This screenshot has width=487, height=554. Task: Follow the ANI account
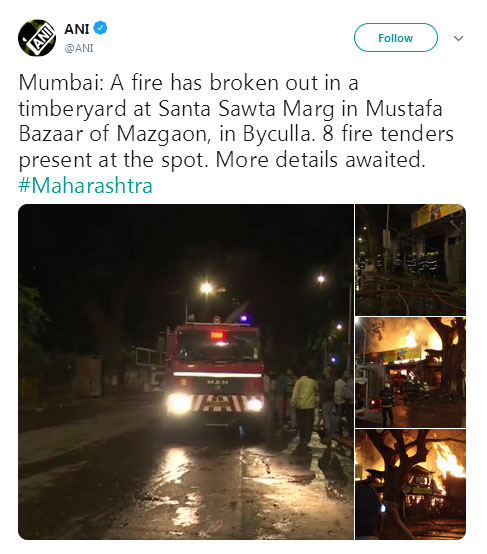[x=395, y=38]
